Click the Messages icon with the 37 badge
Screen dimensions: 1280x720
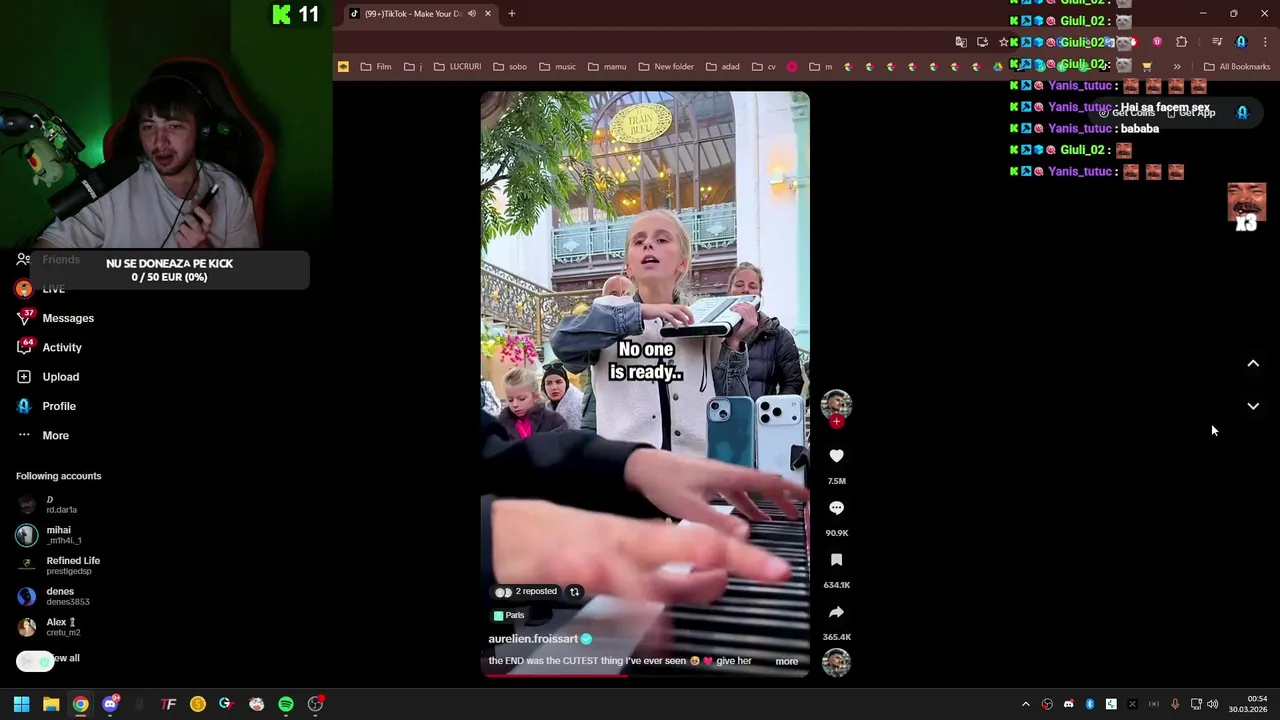[x=24, y=318]
